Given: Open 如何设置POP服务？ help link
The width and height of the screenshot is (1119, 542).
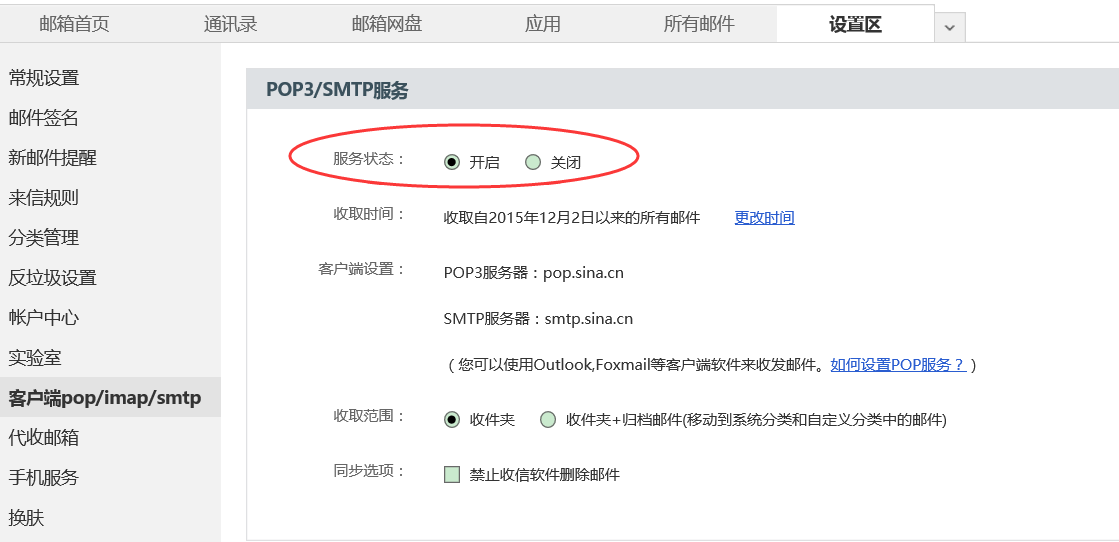Looking at the screenshot, I should click(898, 365).
